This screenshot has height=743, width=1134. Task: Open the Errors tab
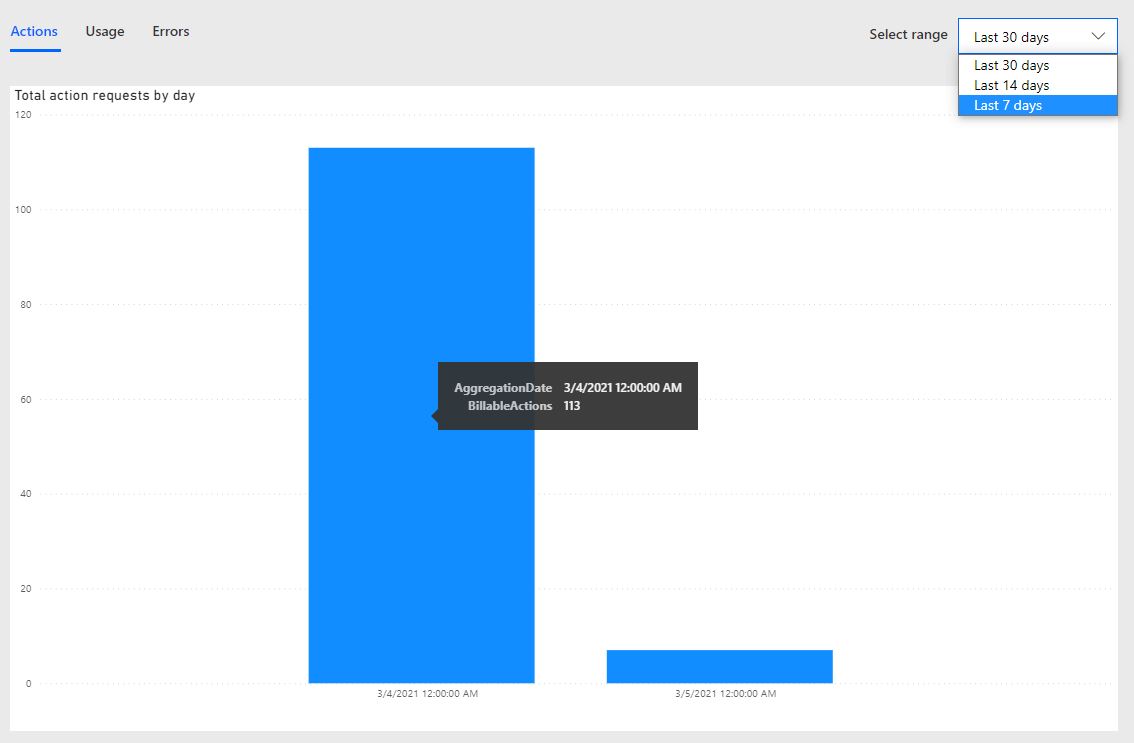point(170,31)
